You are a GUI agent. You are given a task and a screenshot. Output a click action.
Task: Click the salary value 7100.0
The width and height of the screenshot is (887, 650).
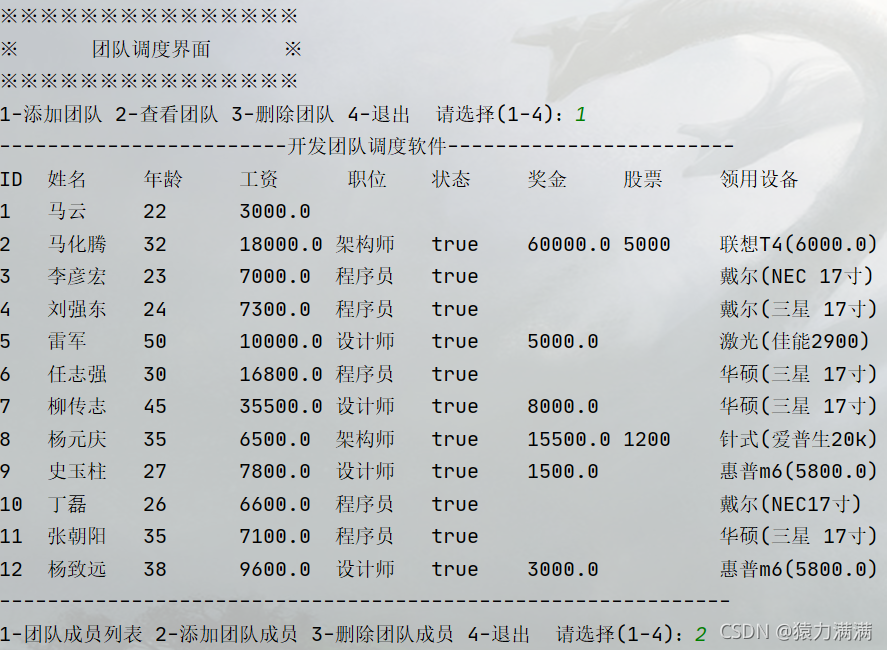pos(275,537)
